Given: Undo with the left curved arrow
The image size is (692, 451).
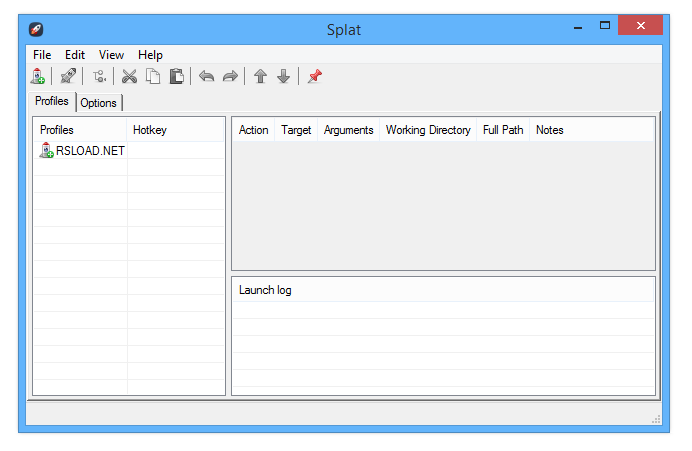Looking at the screenshot, I should 207,76.
